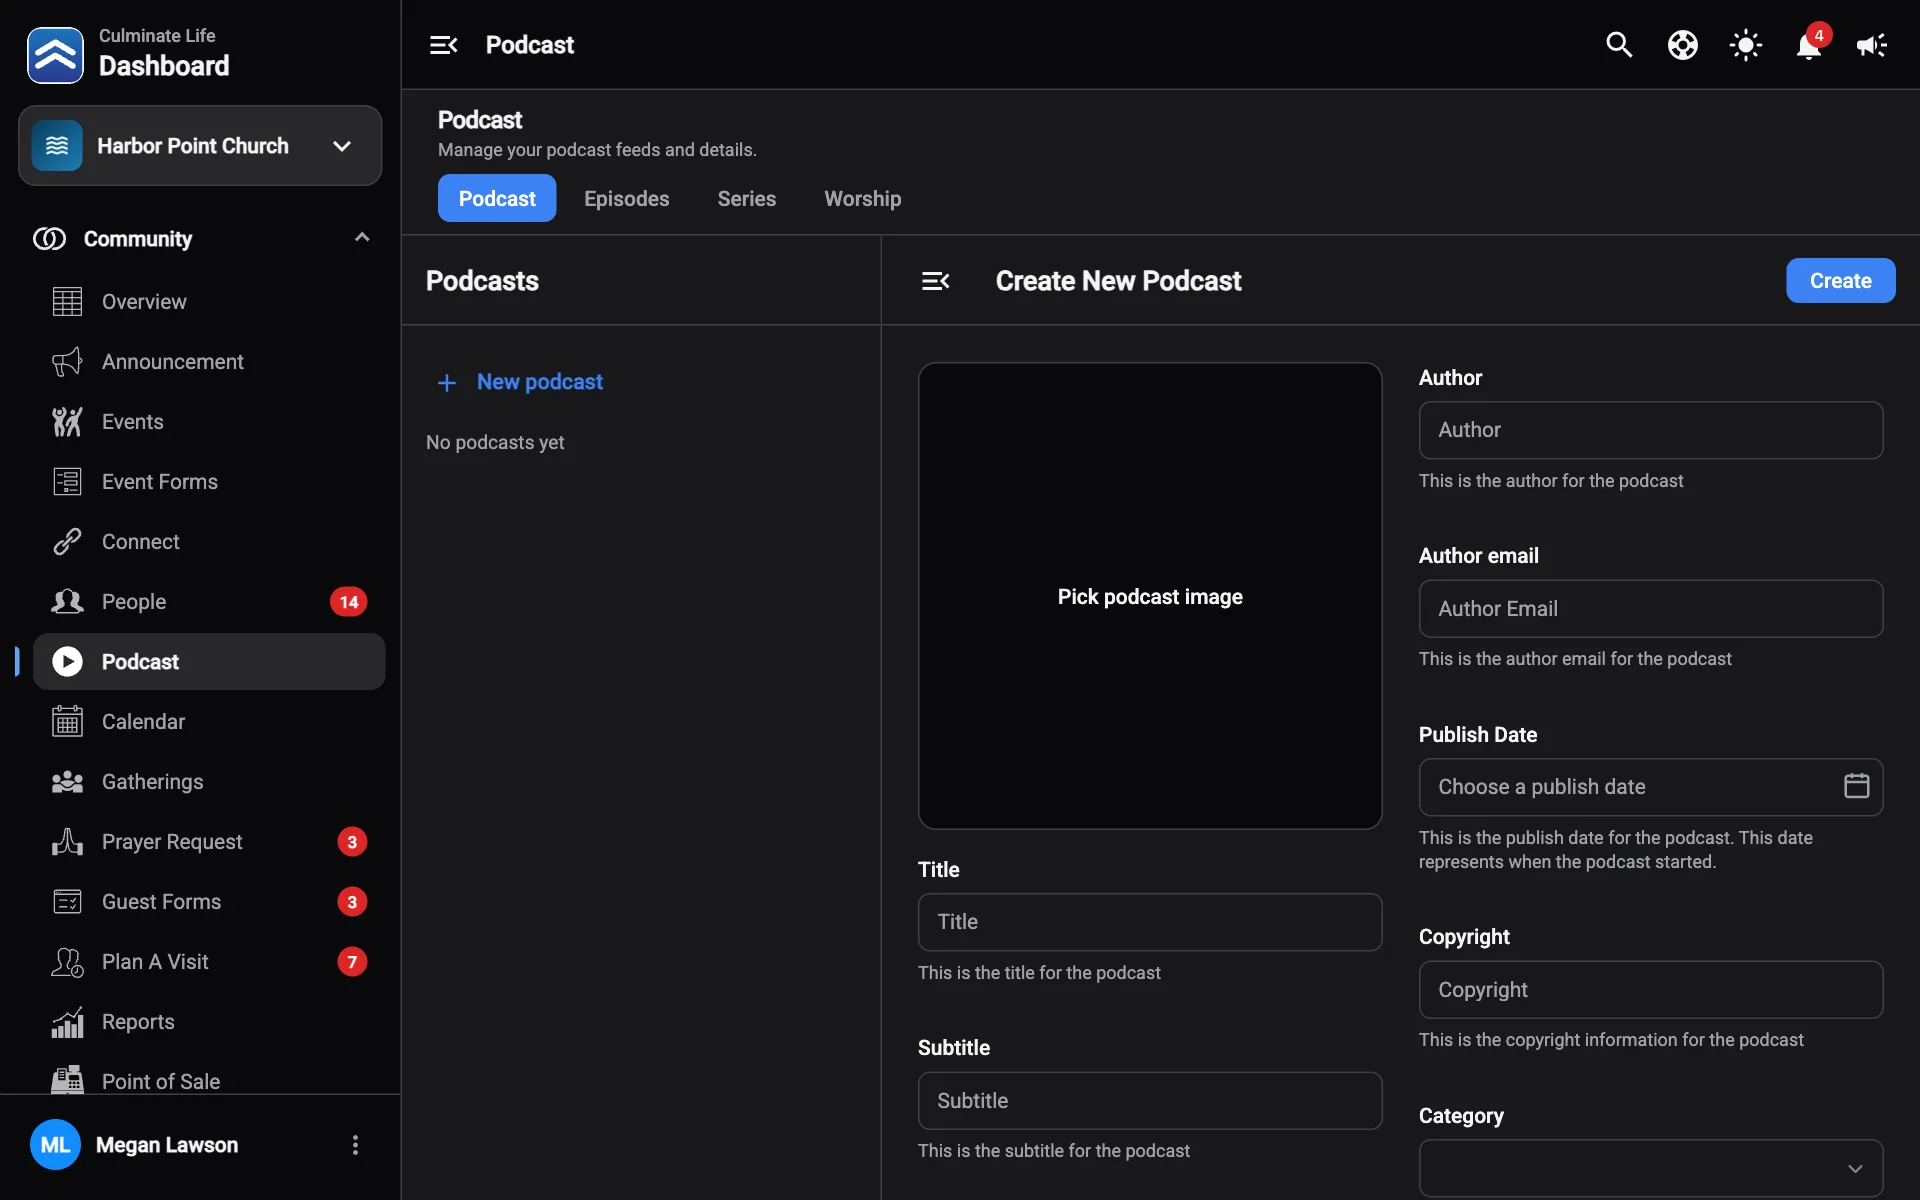
Task: Collapse podcasts list with panel menu icon
Action: pyautogui.click(x=935, y=281)
